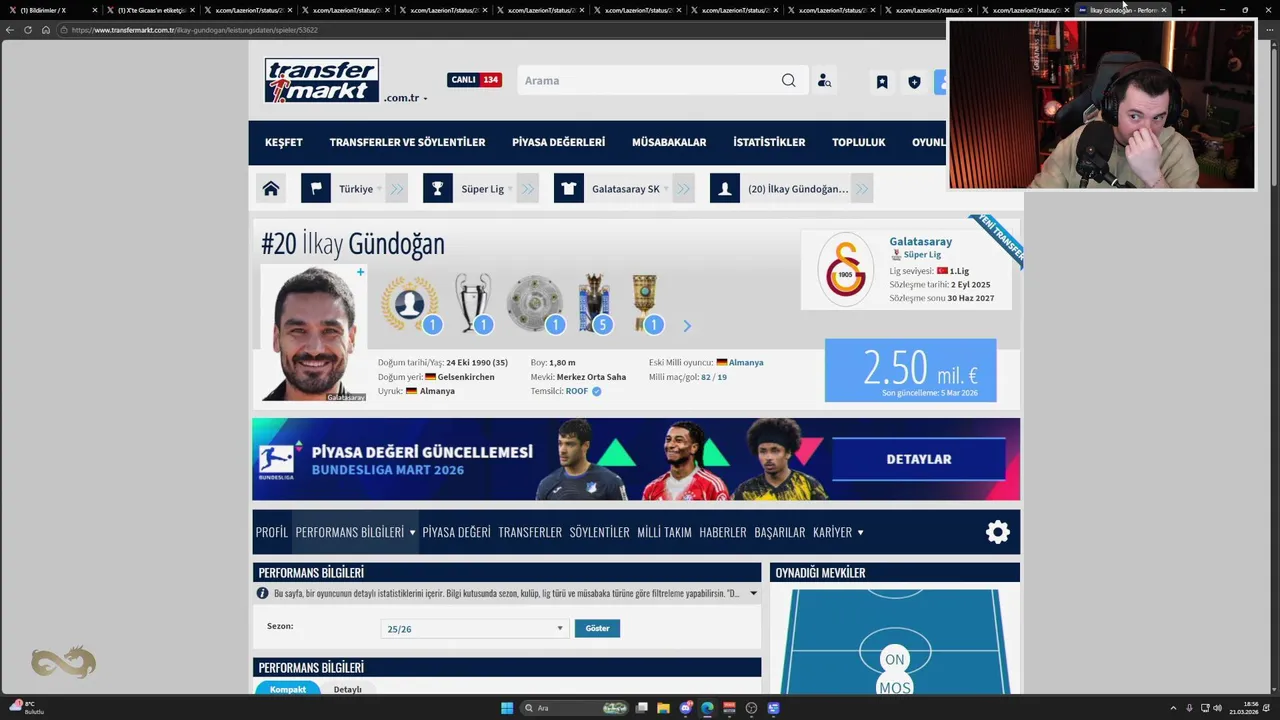Switch to Kompakt view

(288, 689)
